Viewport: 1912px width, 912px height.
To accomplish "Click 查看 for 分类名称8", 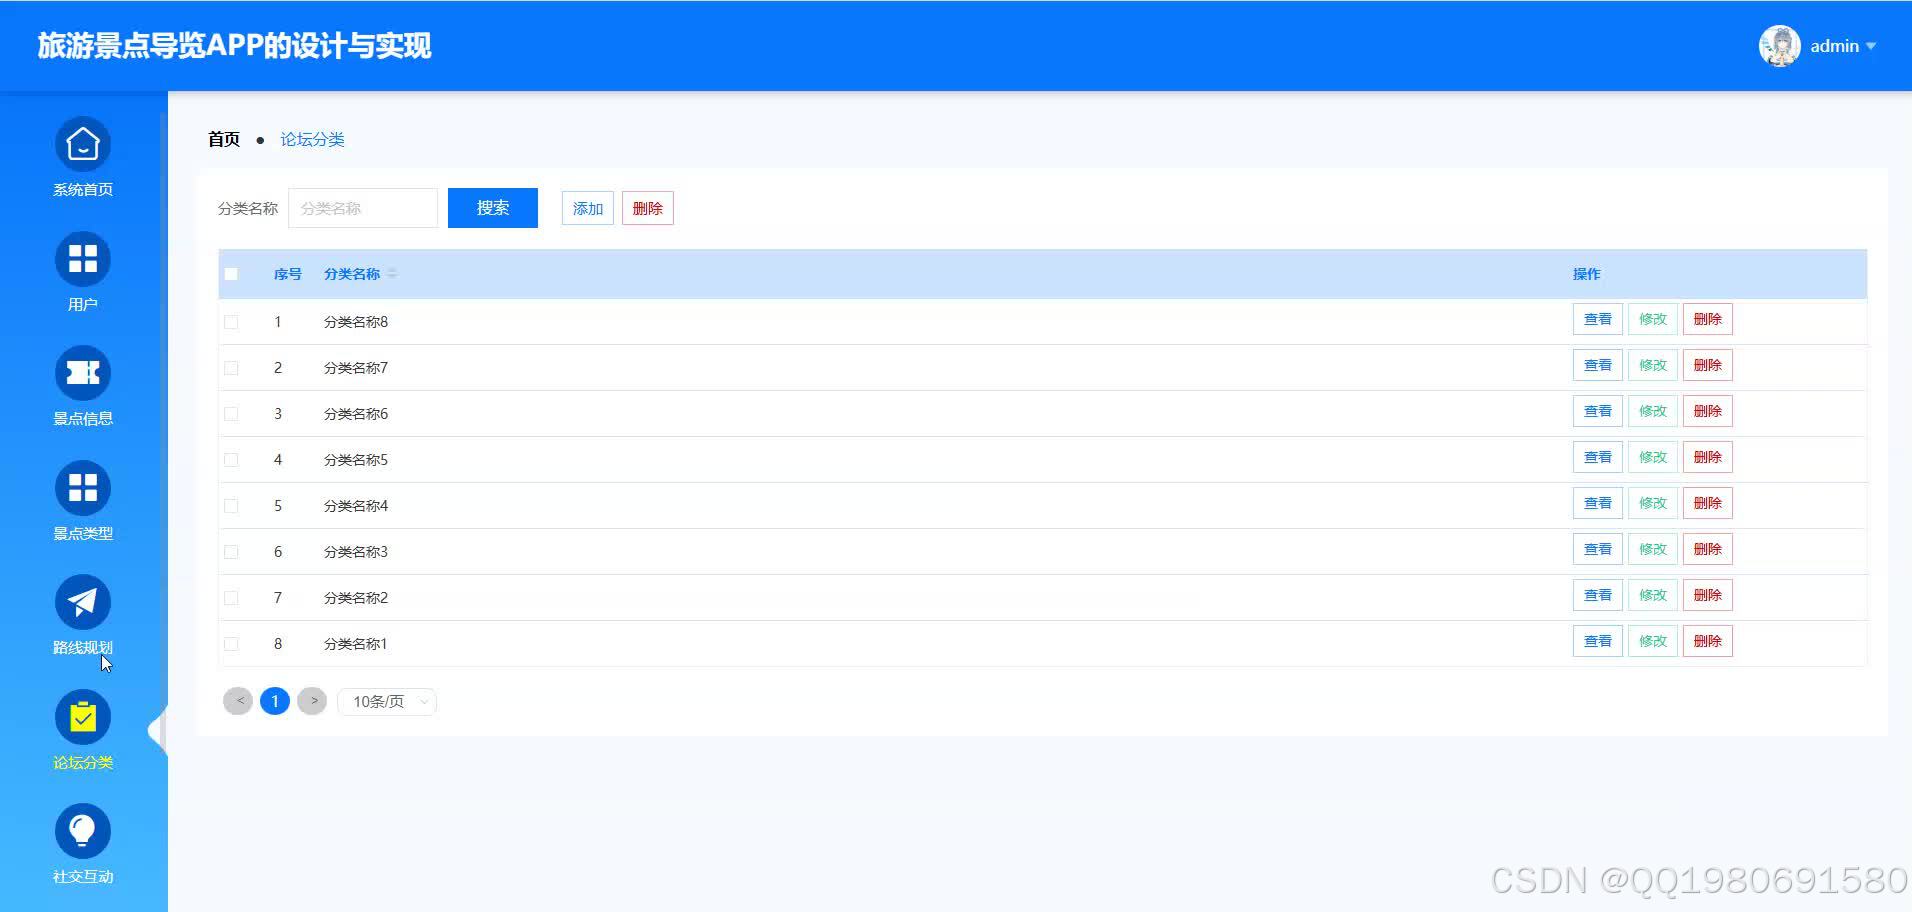I will pyautogui.click(x=1598, y=319).
